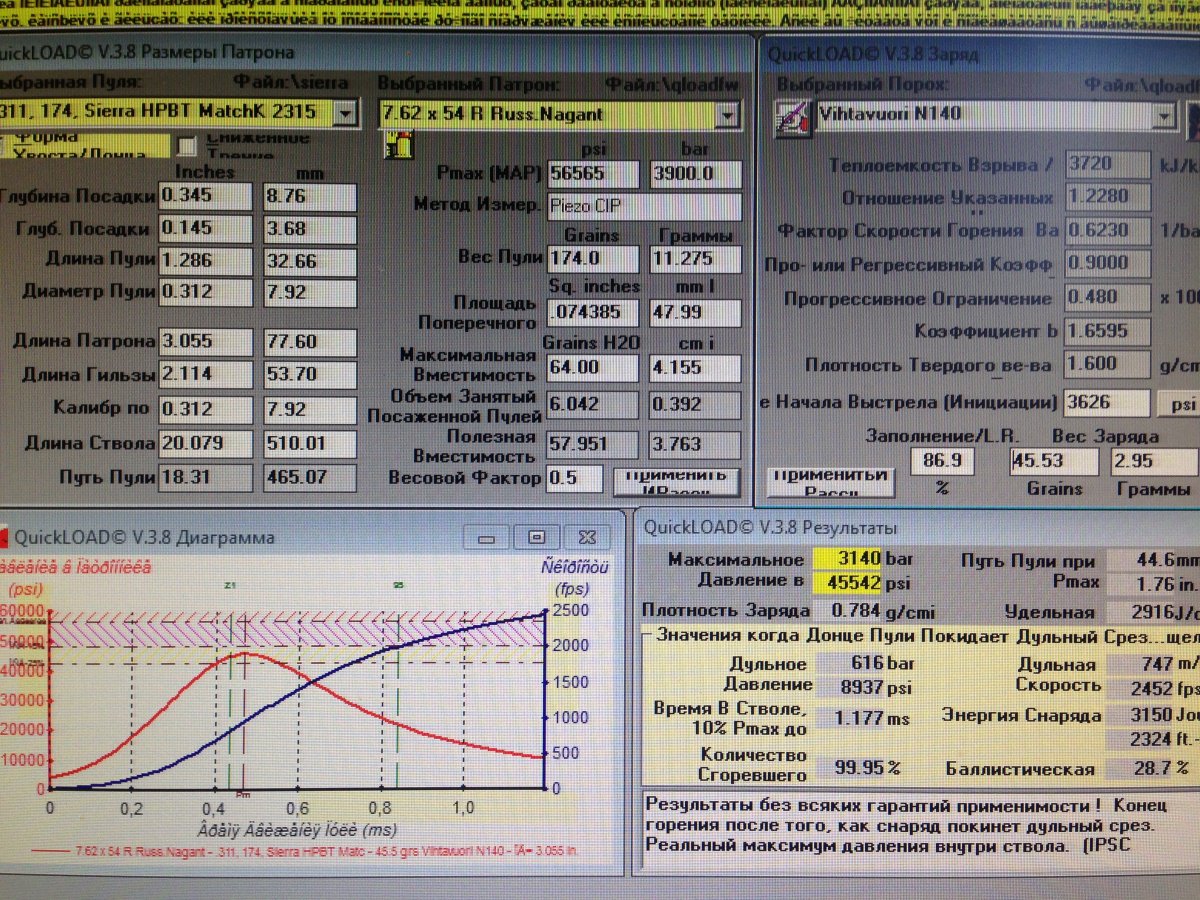Click the Площадь Поперечного sq. inches field
The image size is (1200, 900).
[593, 312]
